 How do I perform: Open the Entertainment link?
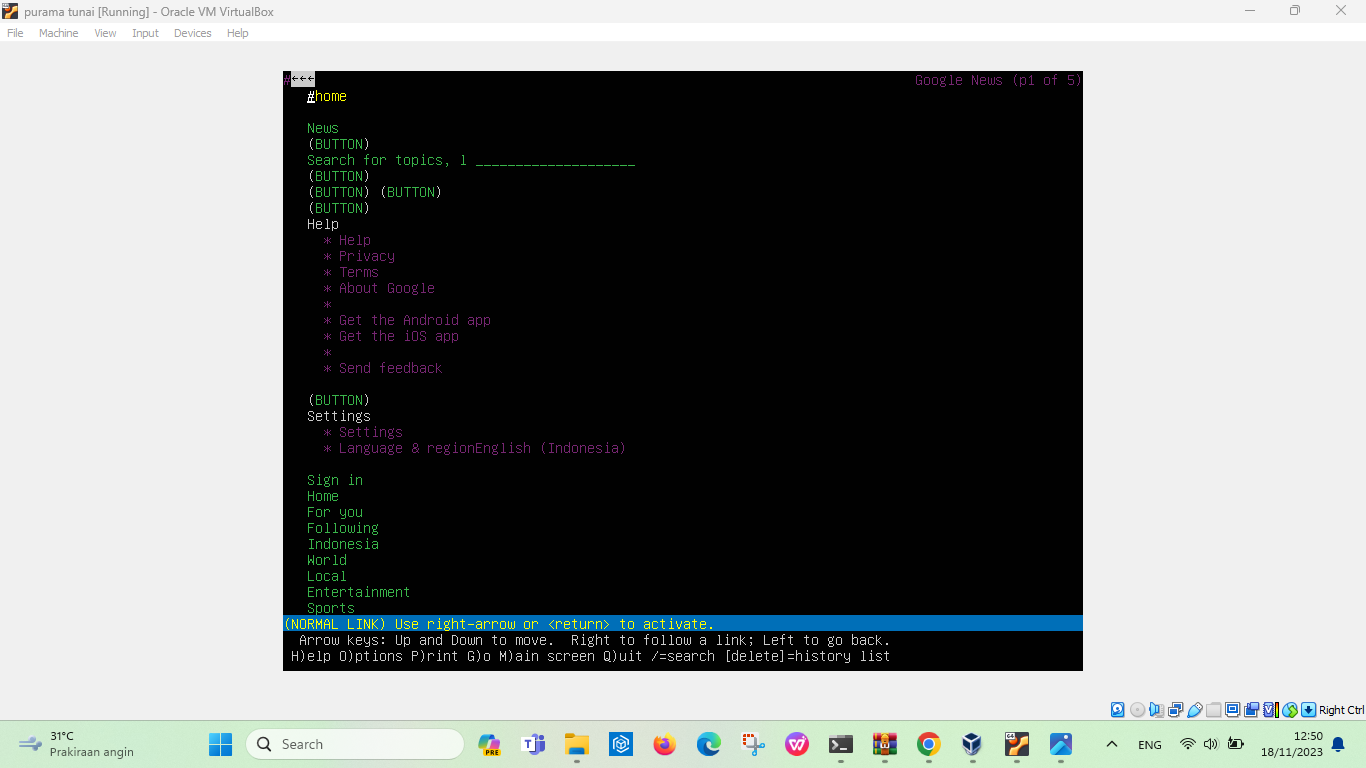359,592
